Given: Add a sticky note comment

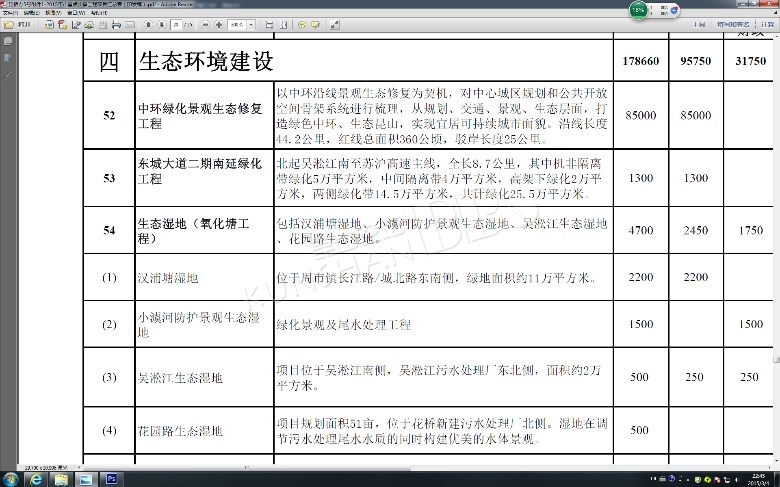Looking at the screenshot, I should (x=301, y=24).
